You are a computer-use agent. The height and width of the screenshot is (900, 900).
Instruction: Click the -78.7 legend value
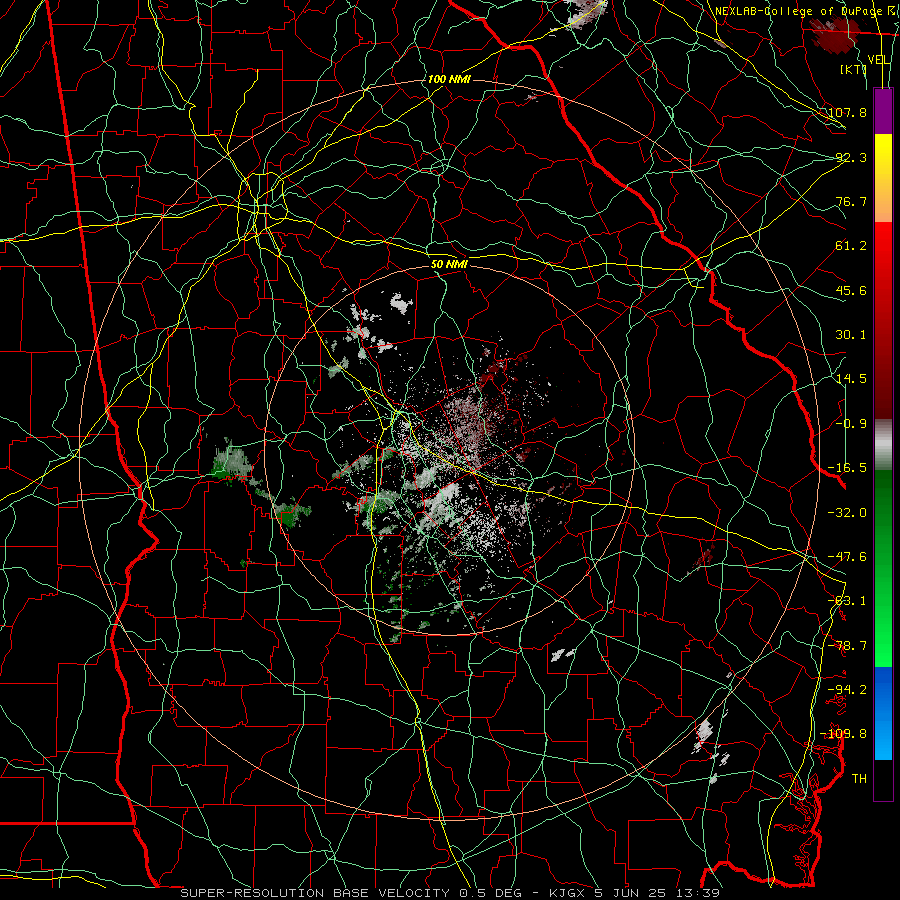pyautogui.click(x=847, y=646)
